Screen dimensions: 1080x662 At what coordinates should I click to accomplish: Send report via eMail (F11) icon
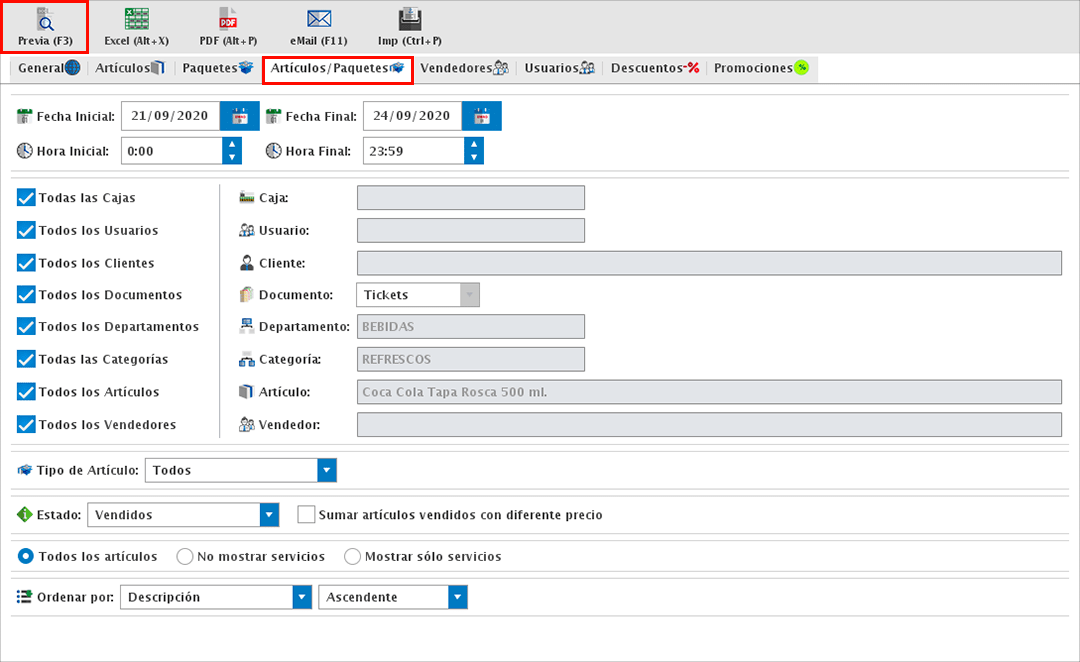pyautogui.click(x=318, y=20)
